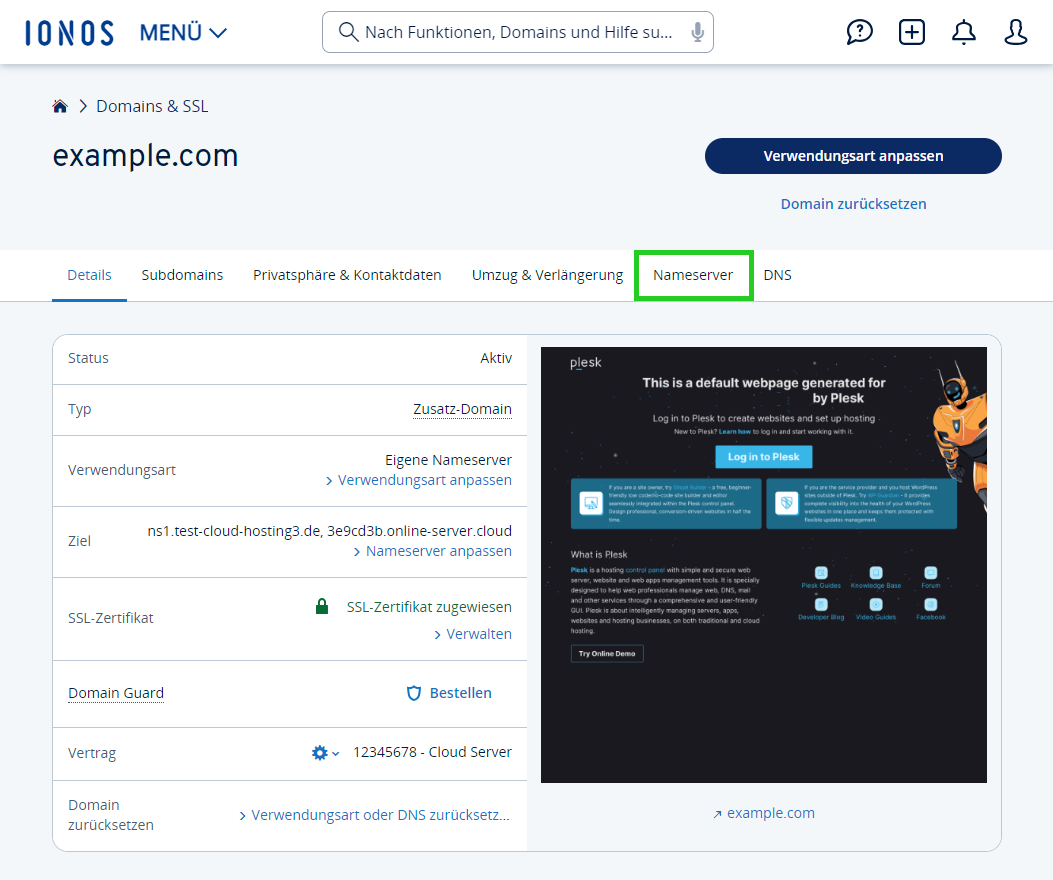The width and height of the screenshot is (1053, 880).
Task: Select the Details tab
Action: tap(89, 275)
